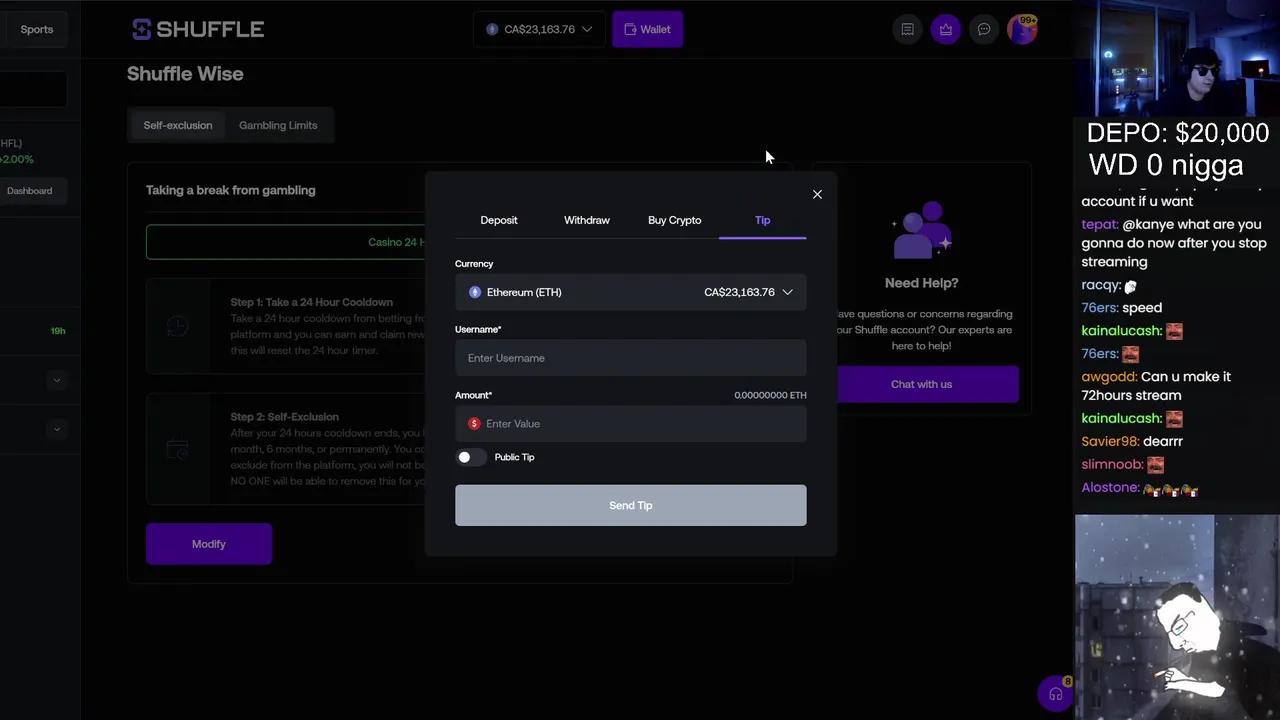Switch to the Buy Crypto tab
1280x720 pixels.
click(675, 220)
